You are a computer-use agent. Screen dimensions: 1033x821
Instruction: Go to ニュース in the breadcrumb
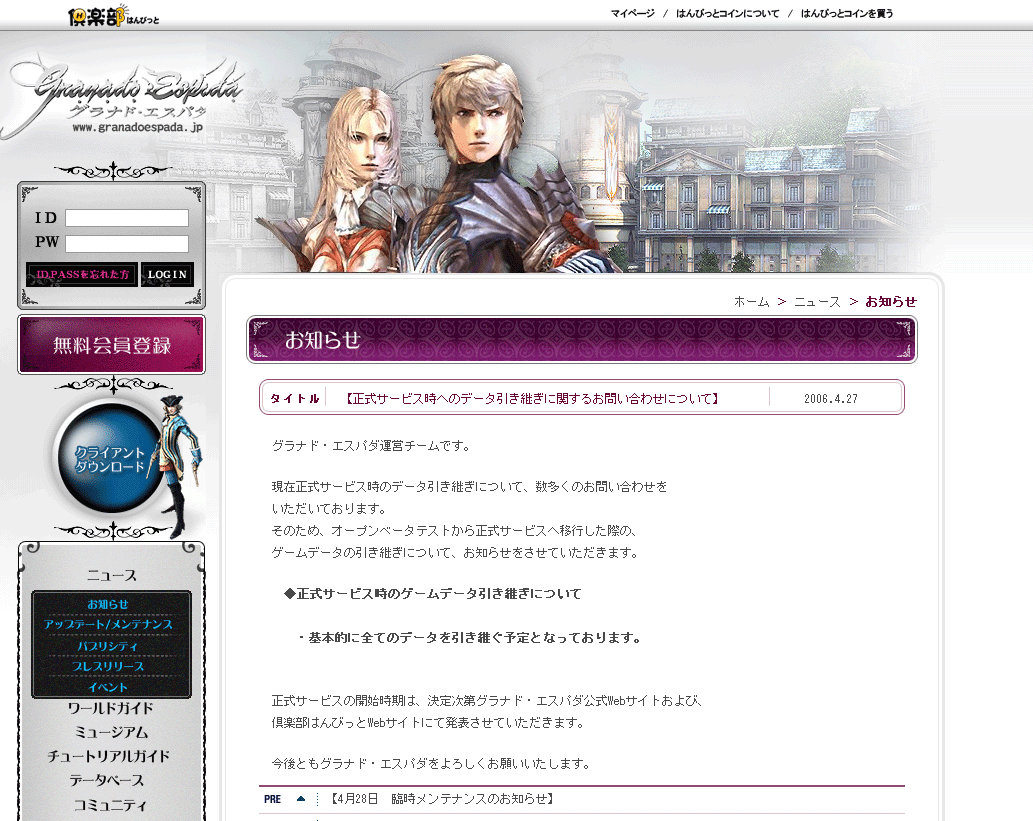tap(817, 301)
